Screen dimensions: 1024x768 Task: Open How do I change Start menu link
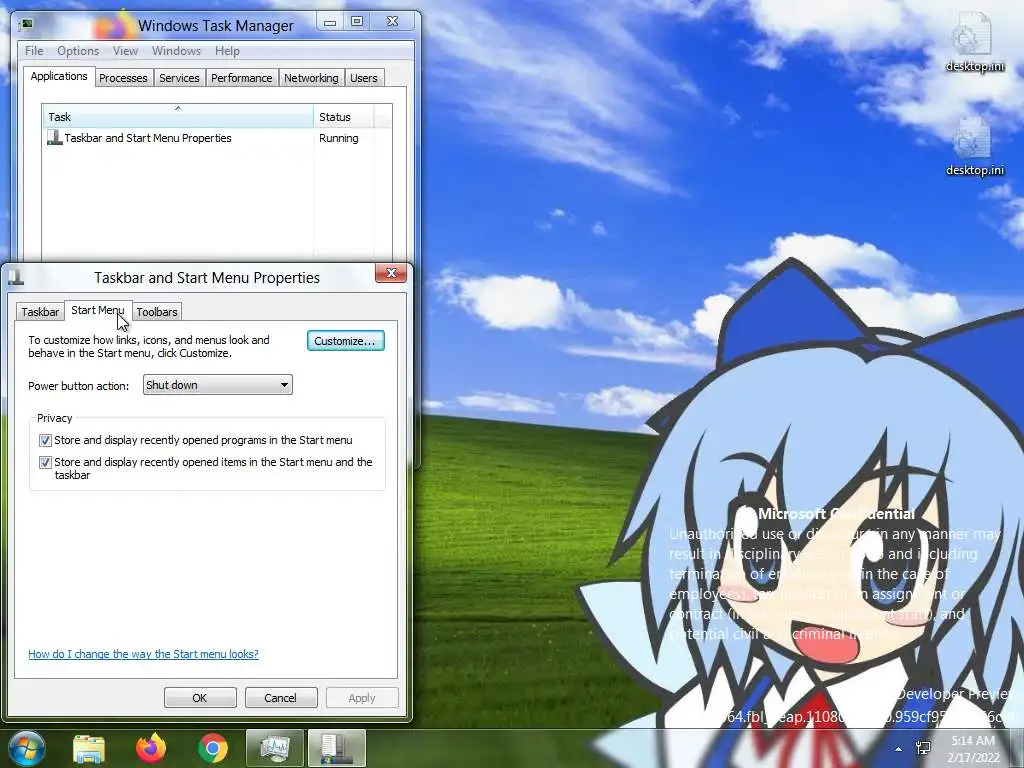(x=144, y=654)
